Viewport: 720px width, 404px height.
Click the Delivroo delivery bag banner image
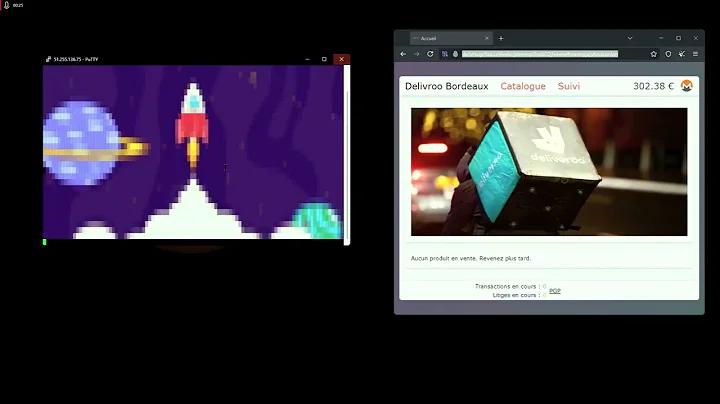(x=549, y=172)
